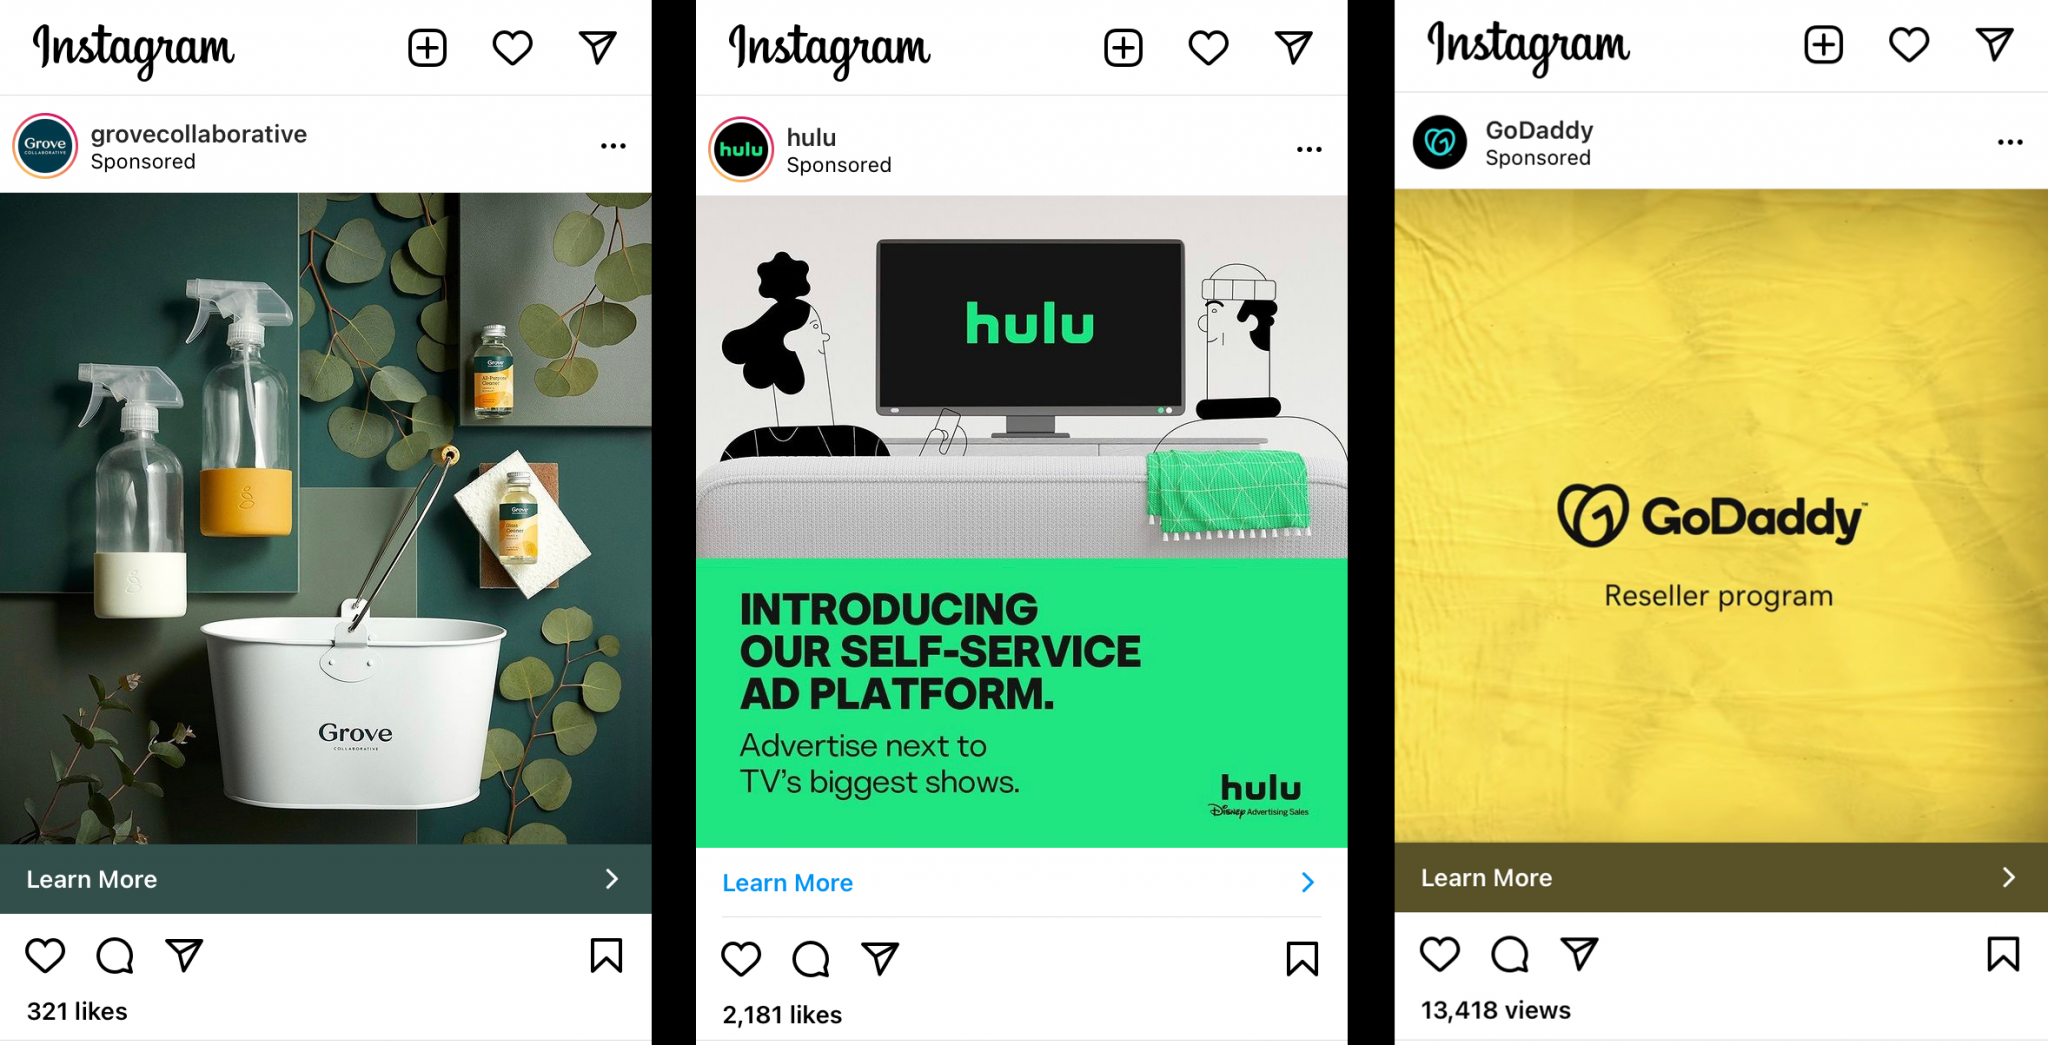Open activity heart icon above GoDaddy post
The width and height of the screenshot is (2048, 1045).
coord(1909,45)
